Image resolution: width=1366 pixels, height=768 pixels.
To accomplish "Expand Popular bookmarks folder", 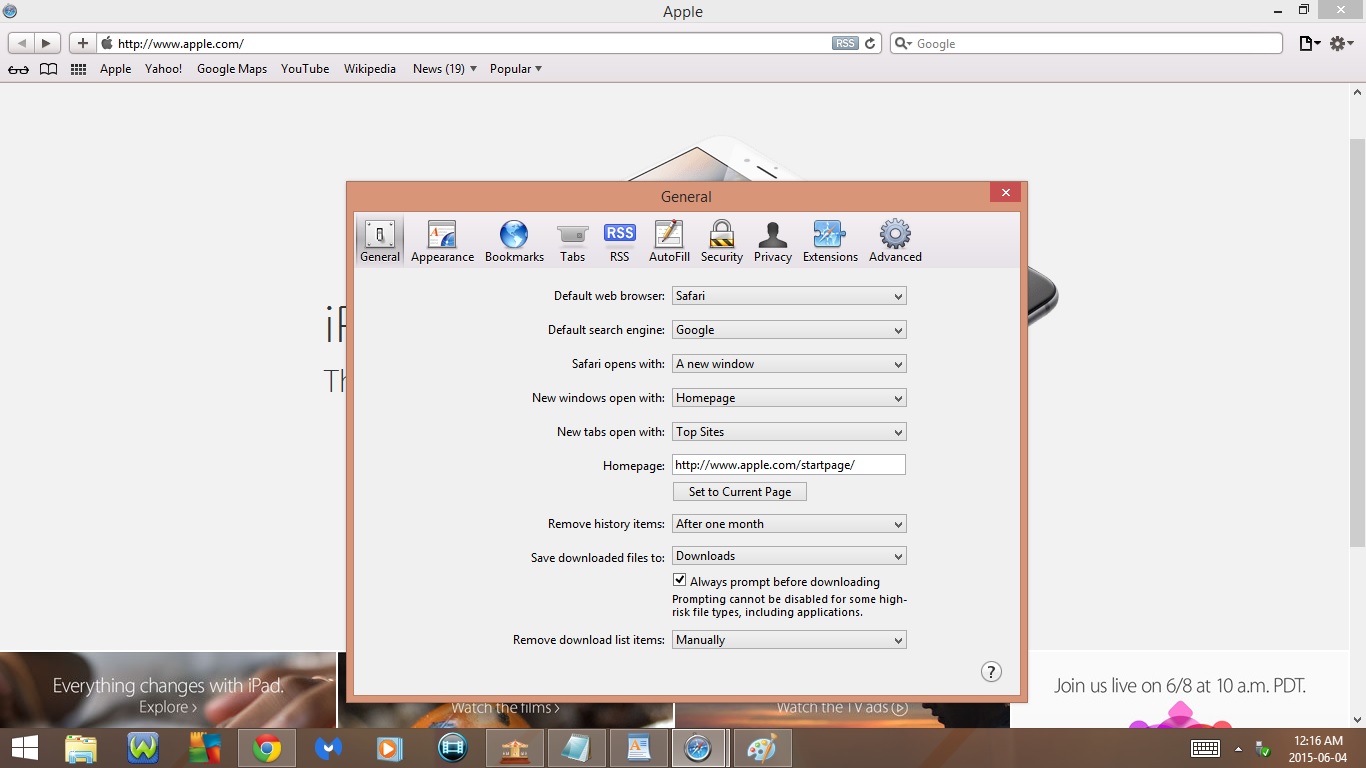I will (x=516, y=69).
